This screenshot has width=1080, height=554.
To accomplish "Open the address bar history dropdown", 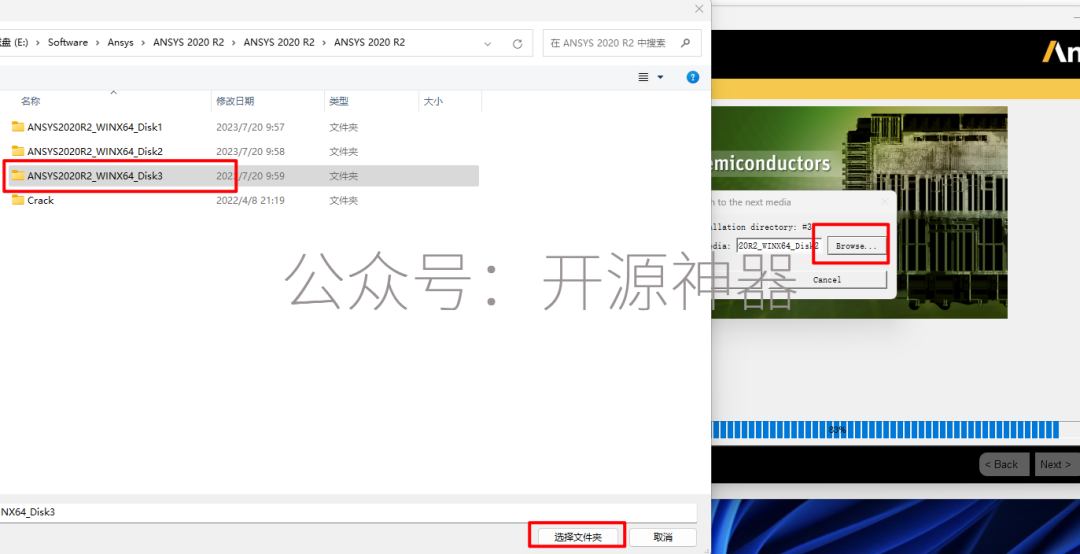I will pos(488,43).
